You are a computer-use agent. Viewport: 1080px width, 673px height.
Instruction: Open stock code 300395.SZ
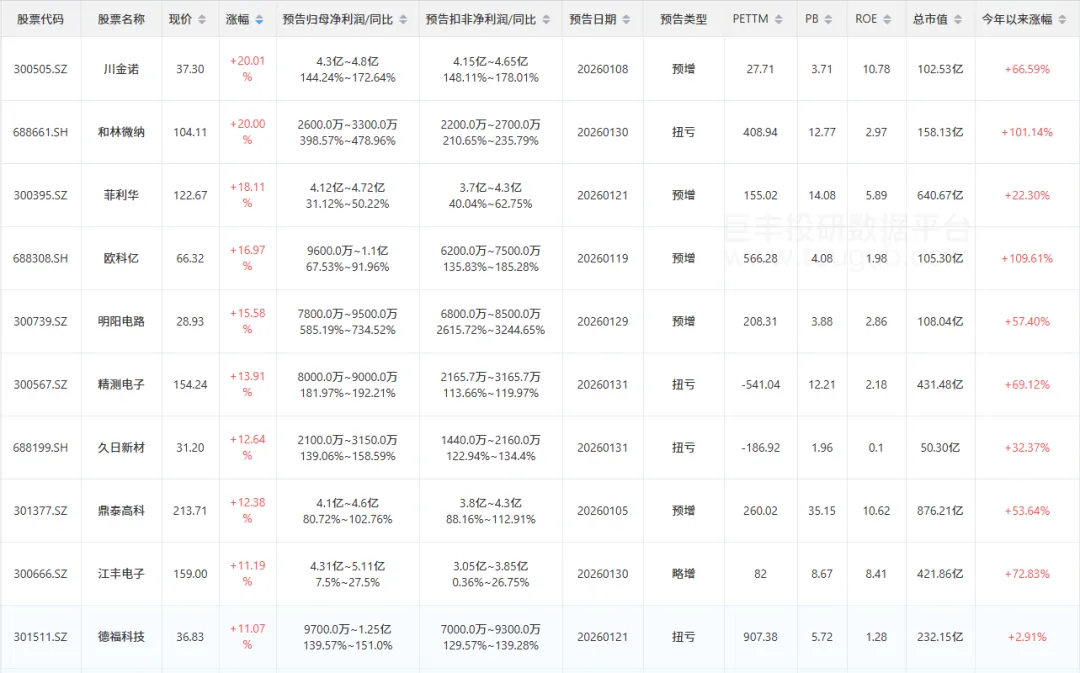click(x=41, y=196)
